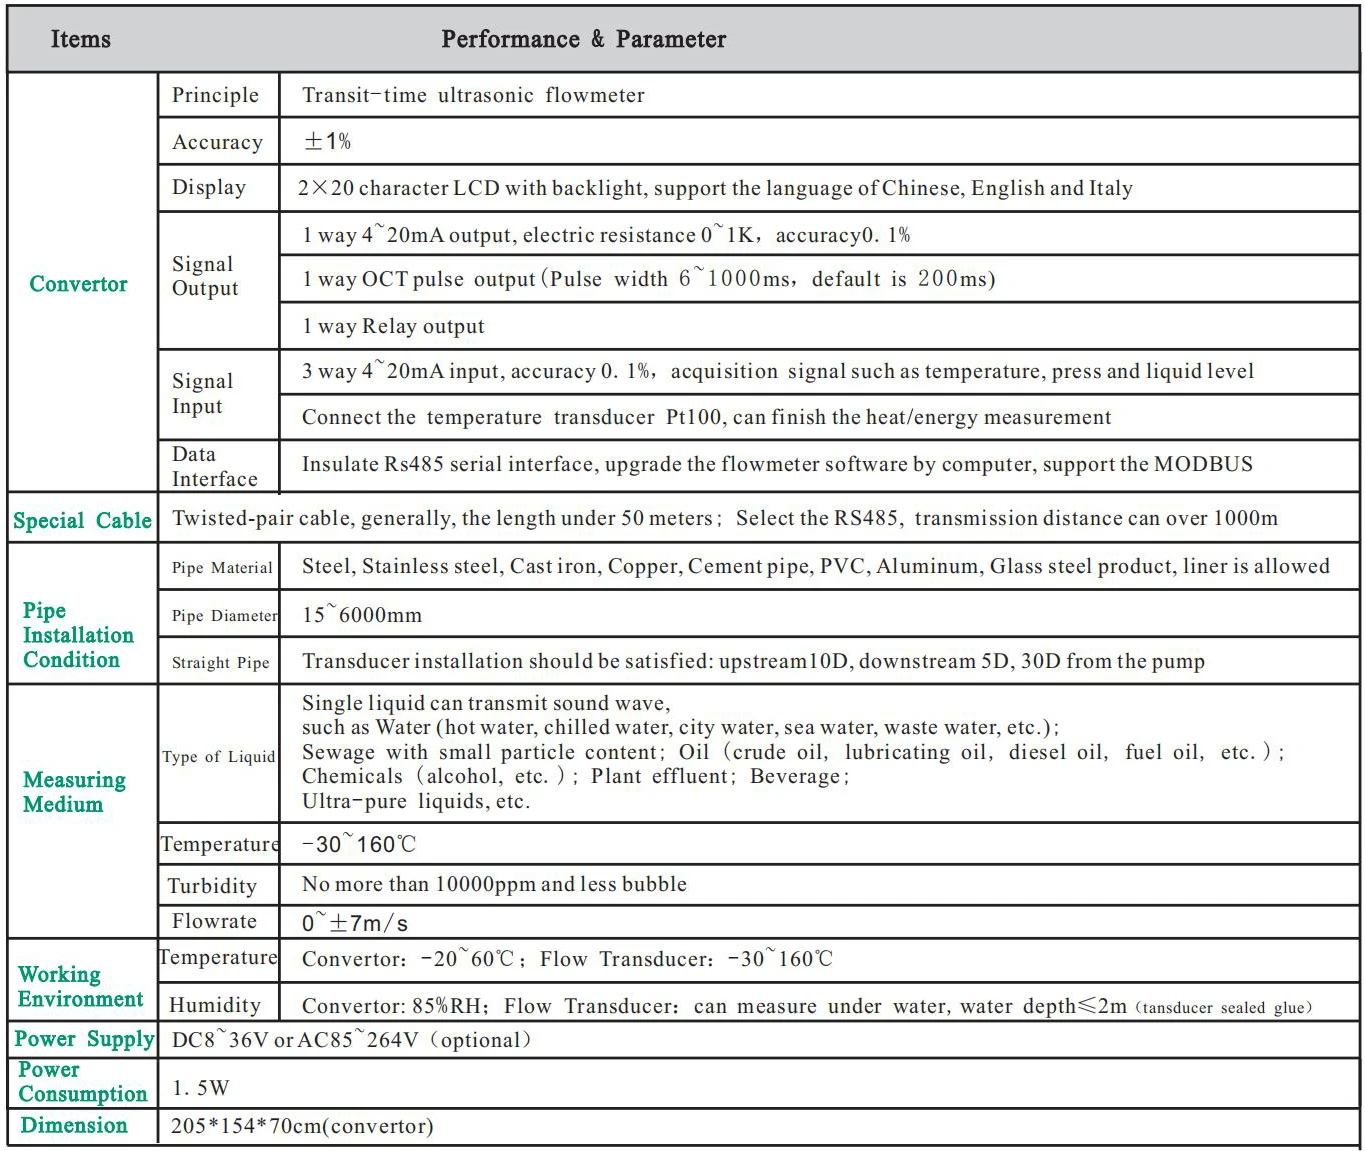Click the 'Pipe Diameter' label
The image size is (1365, 1151).
(x=224, y=615)
